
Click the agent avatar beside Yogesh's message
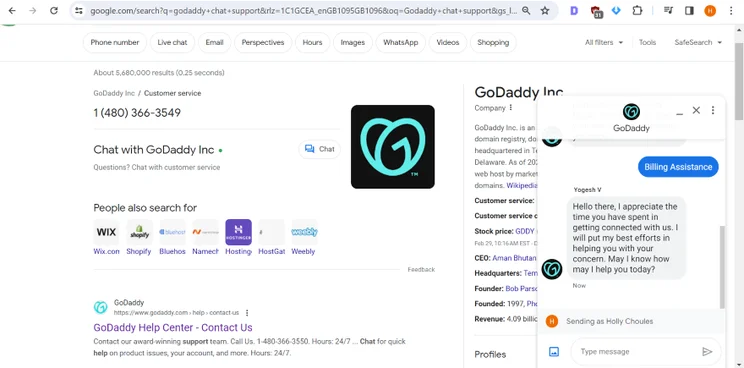point(552,269)
